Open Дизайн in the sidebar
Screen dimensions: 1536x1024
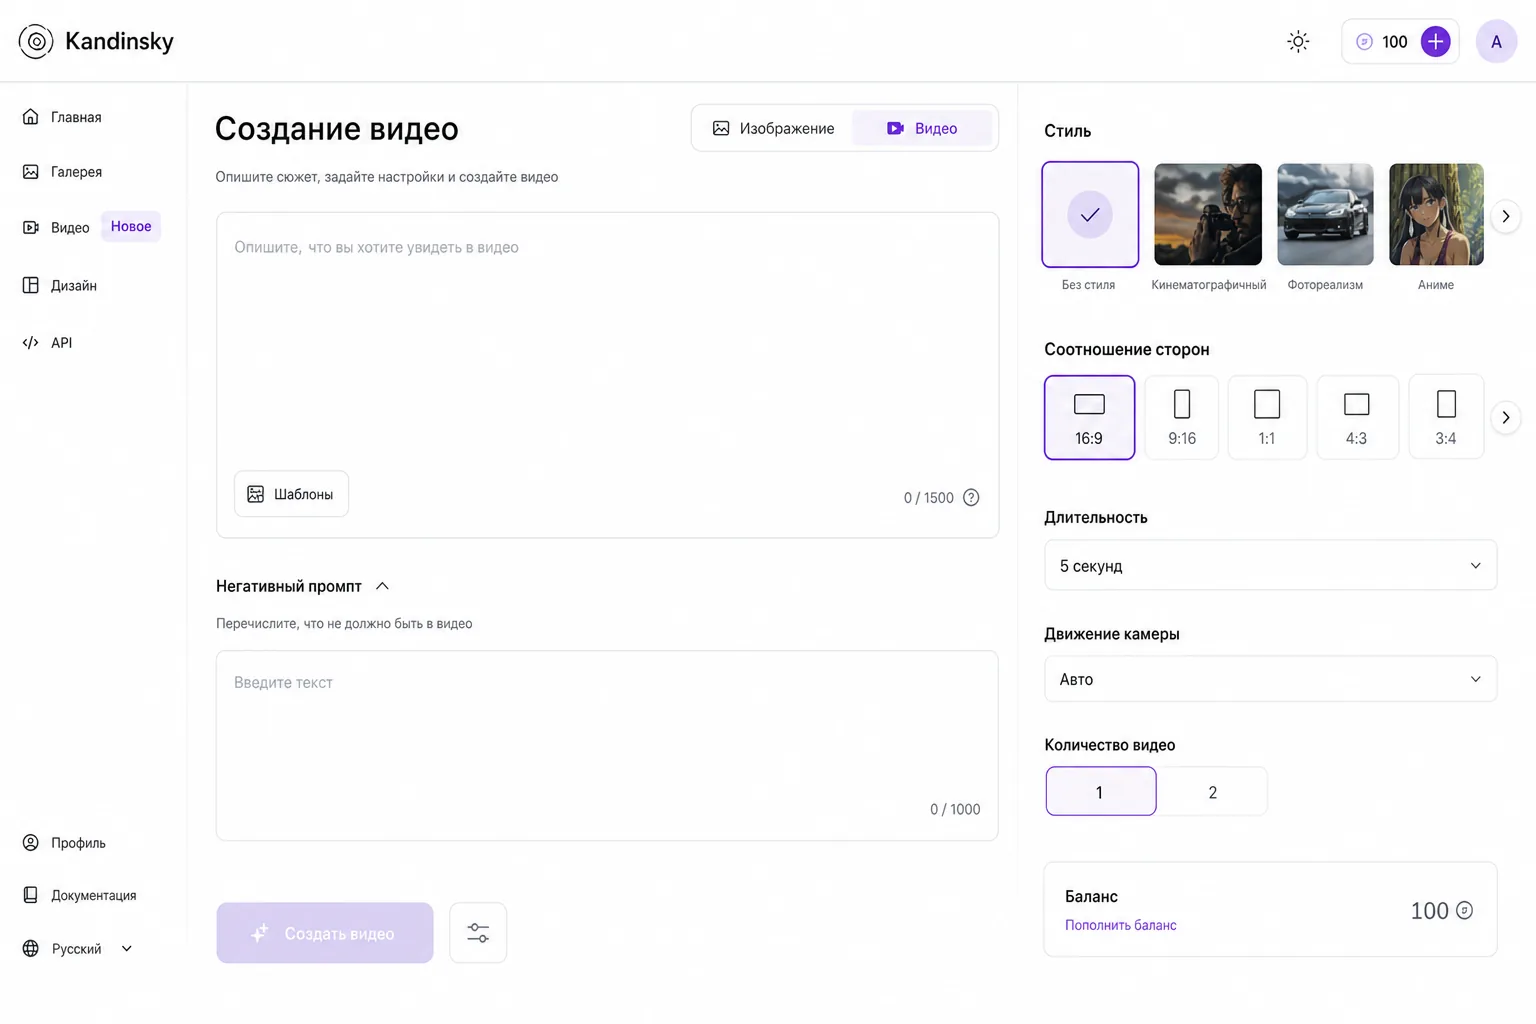point(60,286)
